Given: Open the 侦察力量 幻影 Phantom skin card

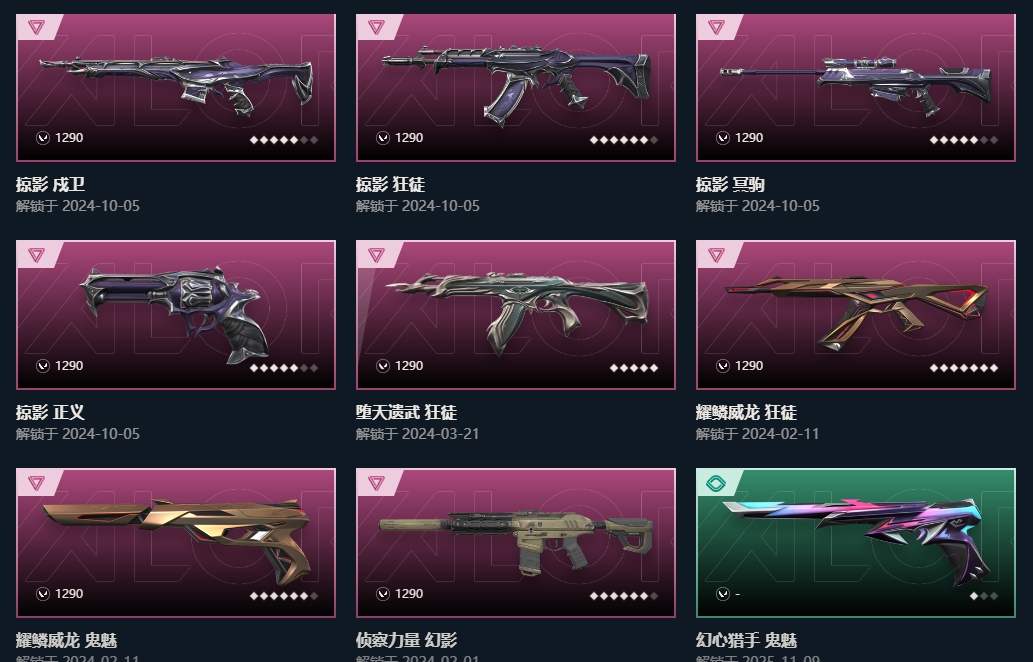Looking at the screenshot, I should [x=516, y=543].
